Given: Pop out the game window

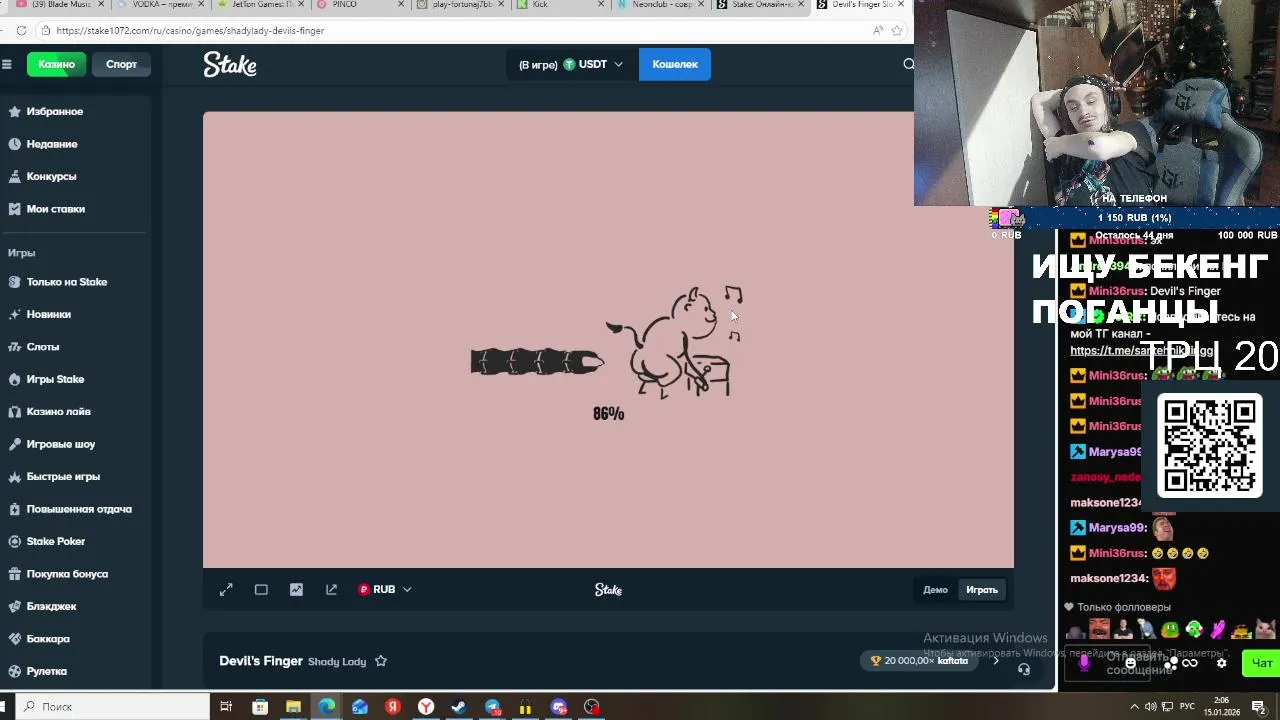Looking at the screenshot, I should pyautogui.click(x=331, y=590).
